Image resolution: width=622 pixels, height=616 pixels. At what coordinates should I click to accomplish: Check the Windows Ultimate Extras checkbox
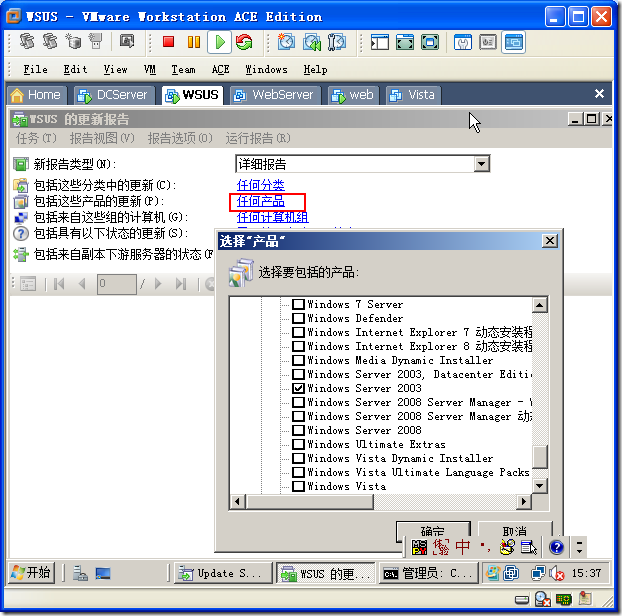coord(298,444)
